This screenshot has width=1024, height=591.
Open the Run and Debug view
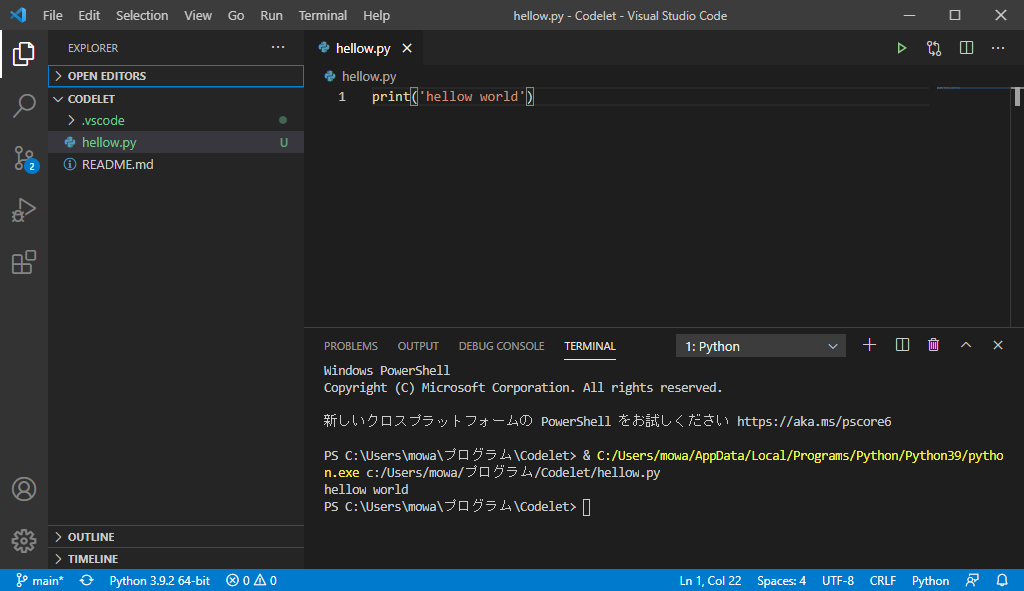point(24,210)
